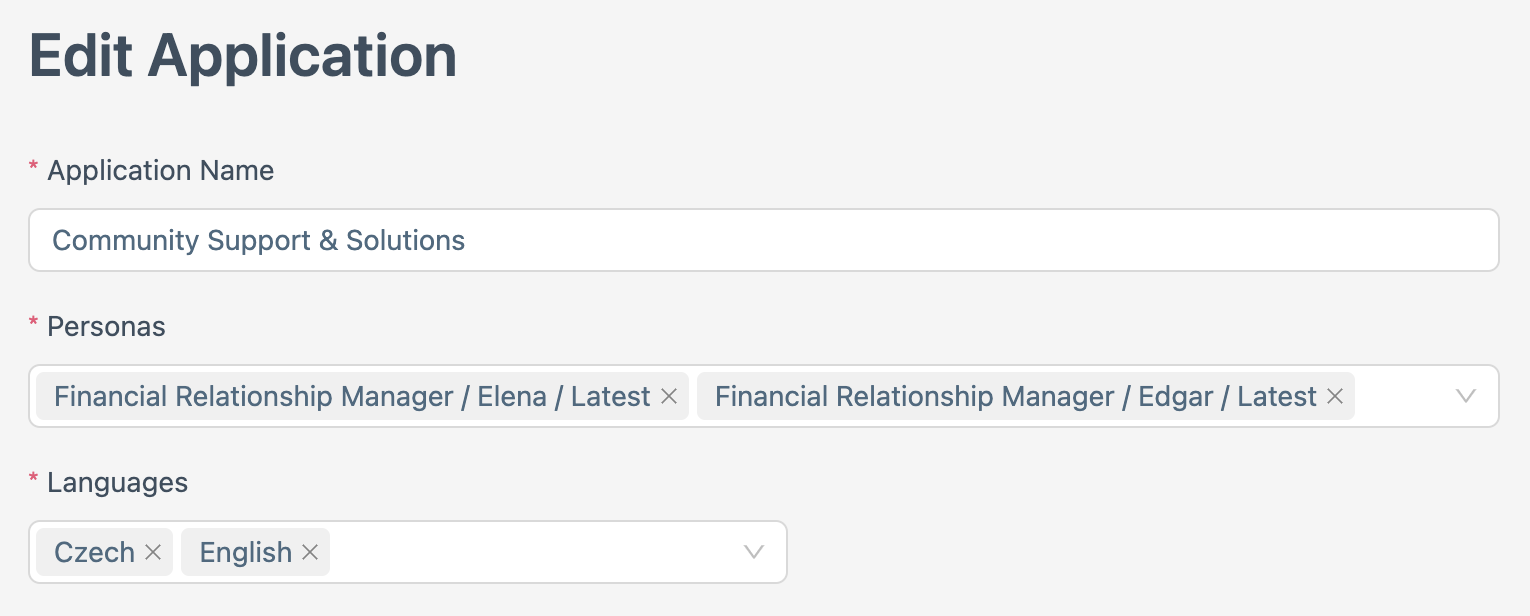
Task: Remove the Edgar persona tag
Action: pos(1334,397)
